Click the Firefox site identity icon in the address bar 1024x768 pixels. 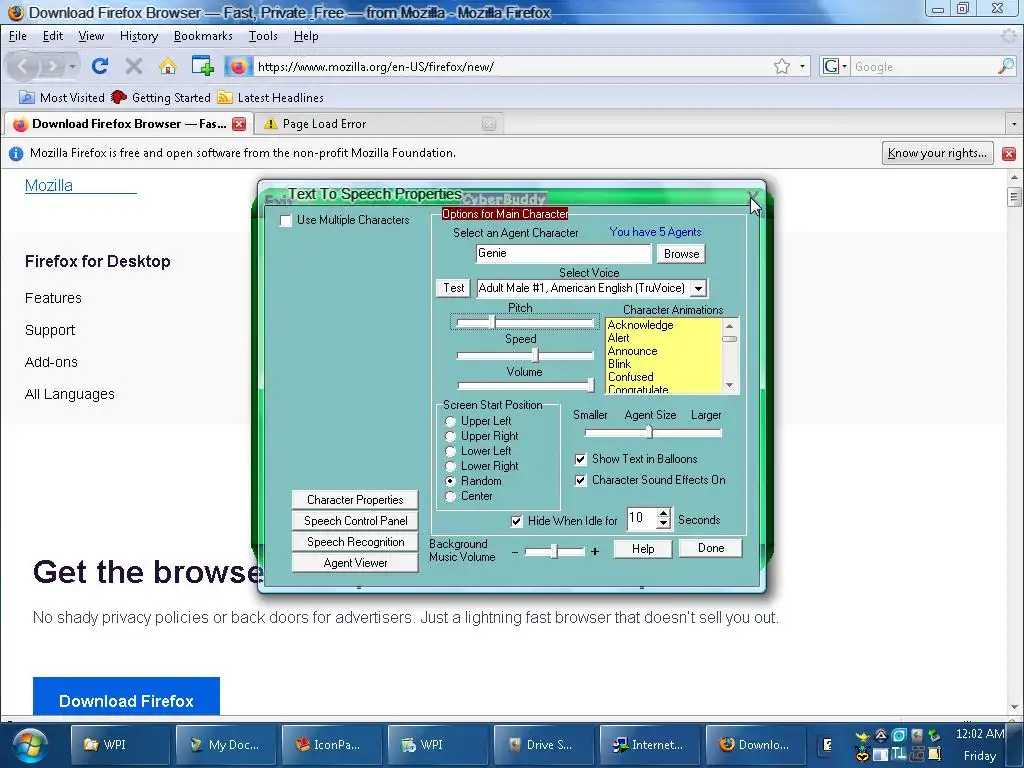[x=238, y=66]
